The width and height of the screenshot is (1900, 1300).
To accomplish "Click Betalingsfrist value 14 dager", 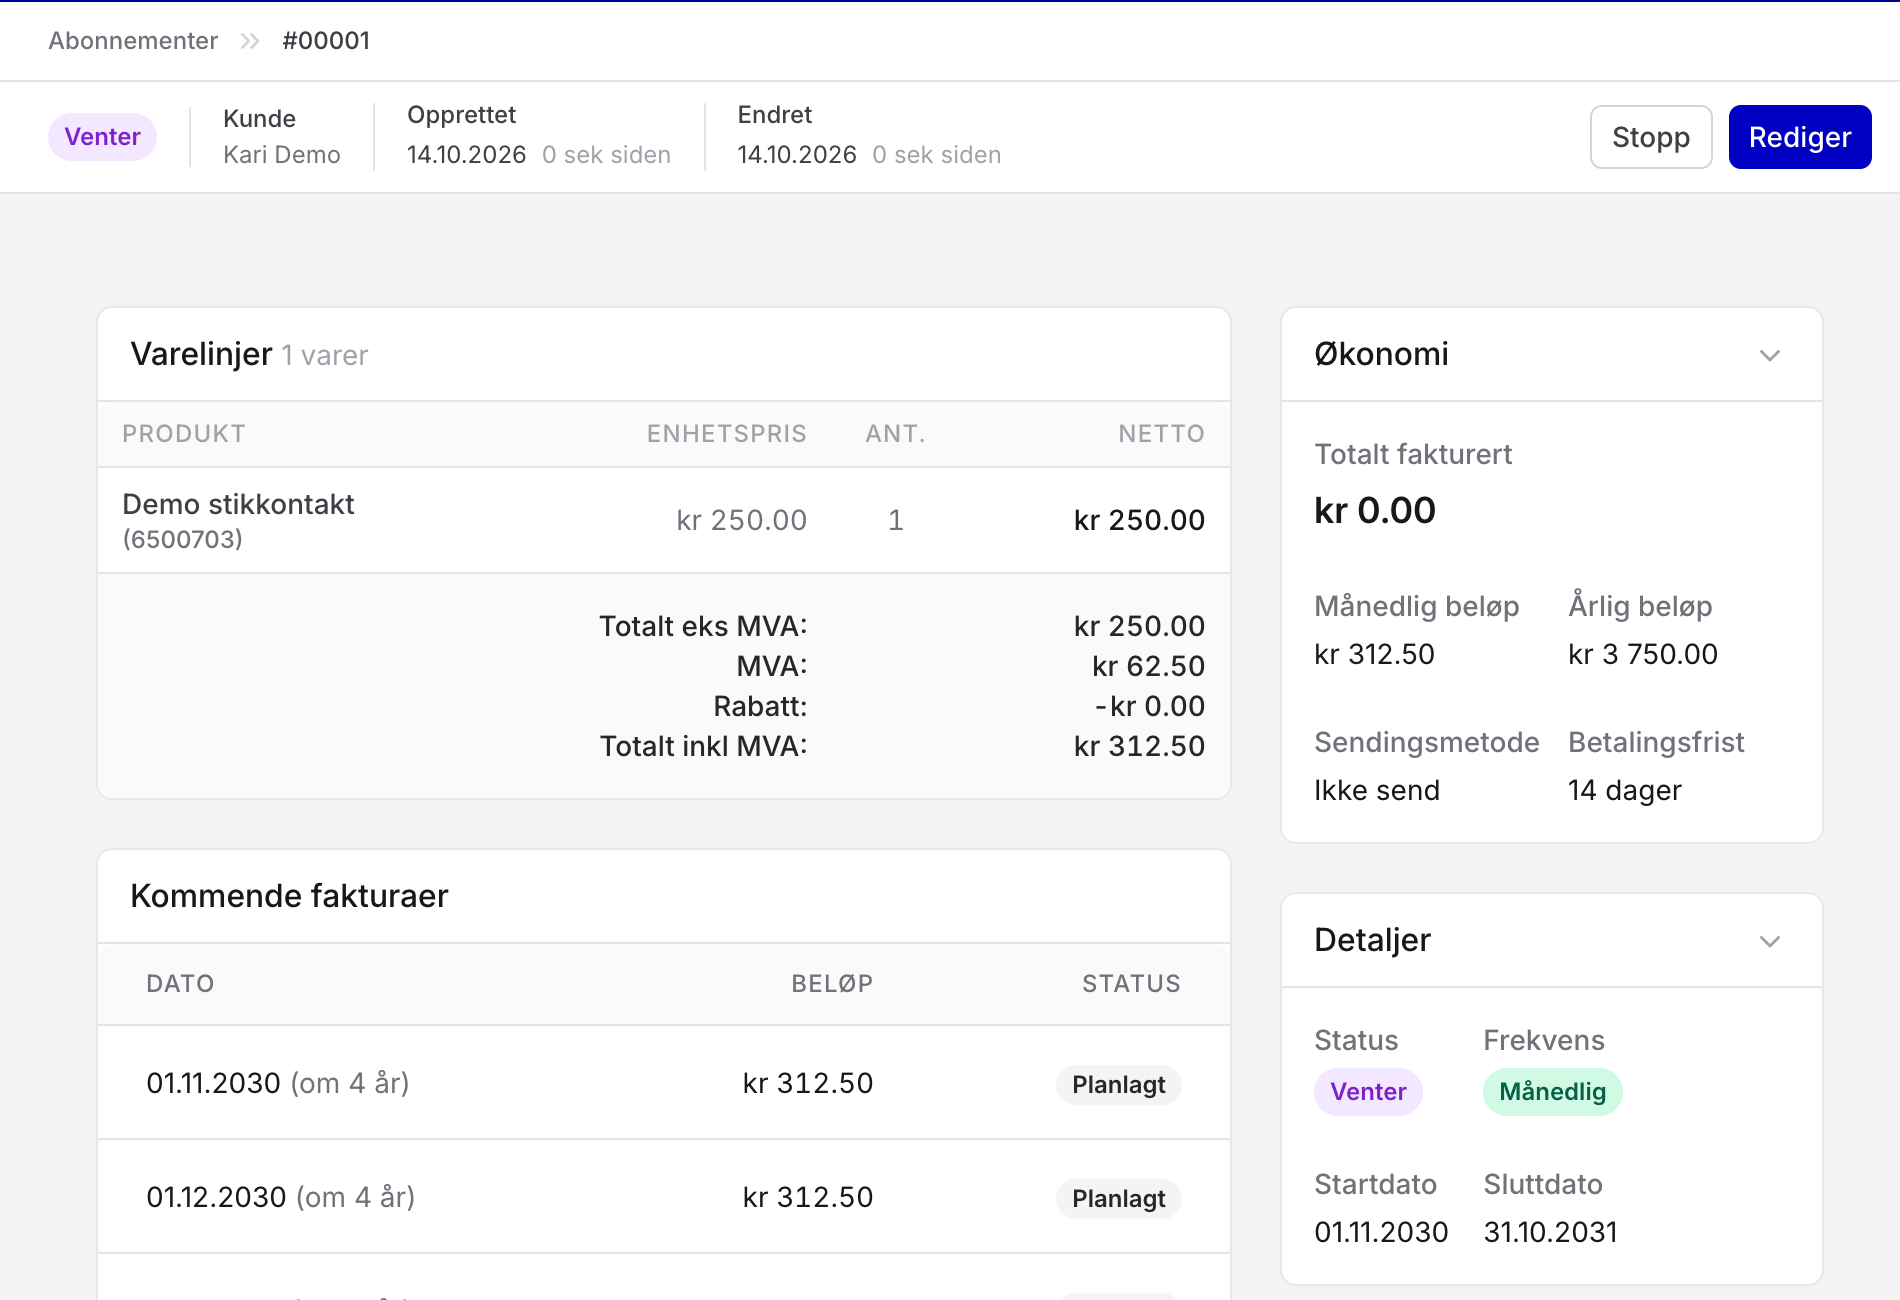I will [1625, 790].
